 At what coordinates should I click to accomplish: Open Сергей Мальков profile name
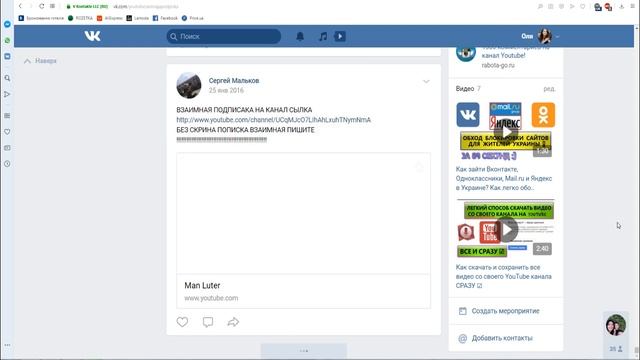234,80
